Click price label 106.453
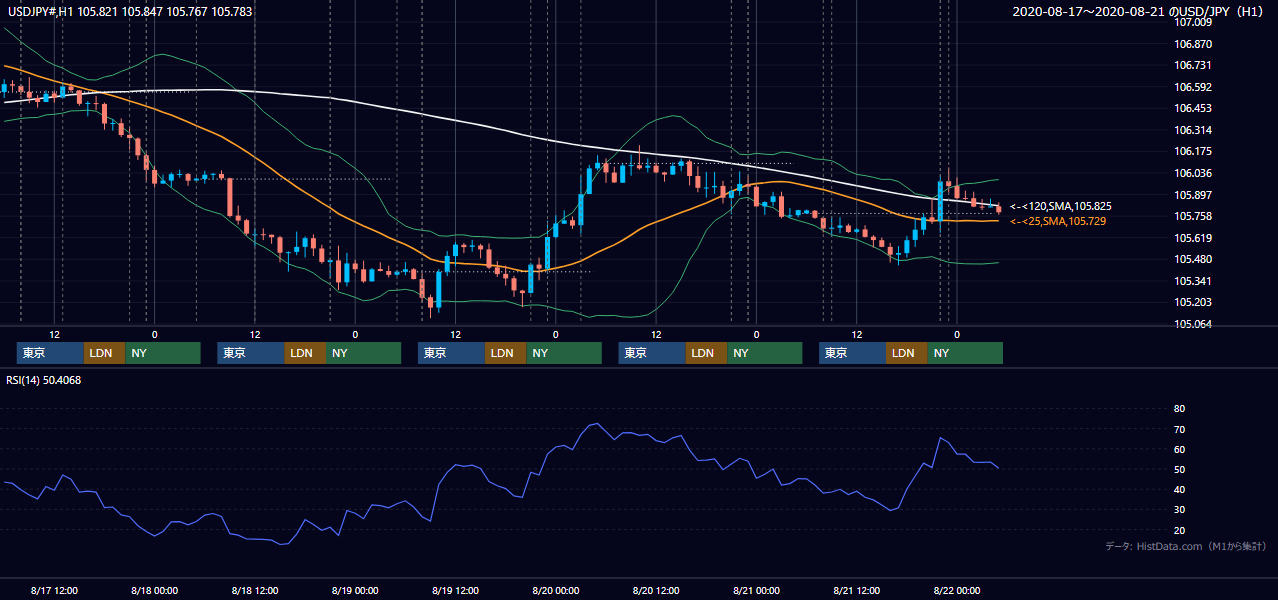 1193,108
